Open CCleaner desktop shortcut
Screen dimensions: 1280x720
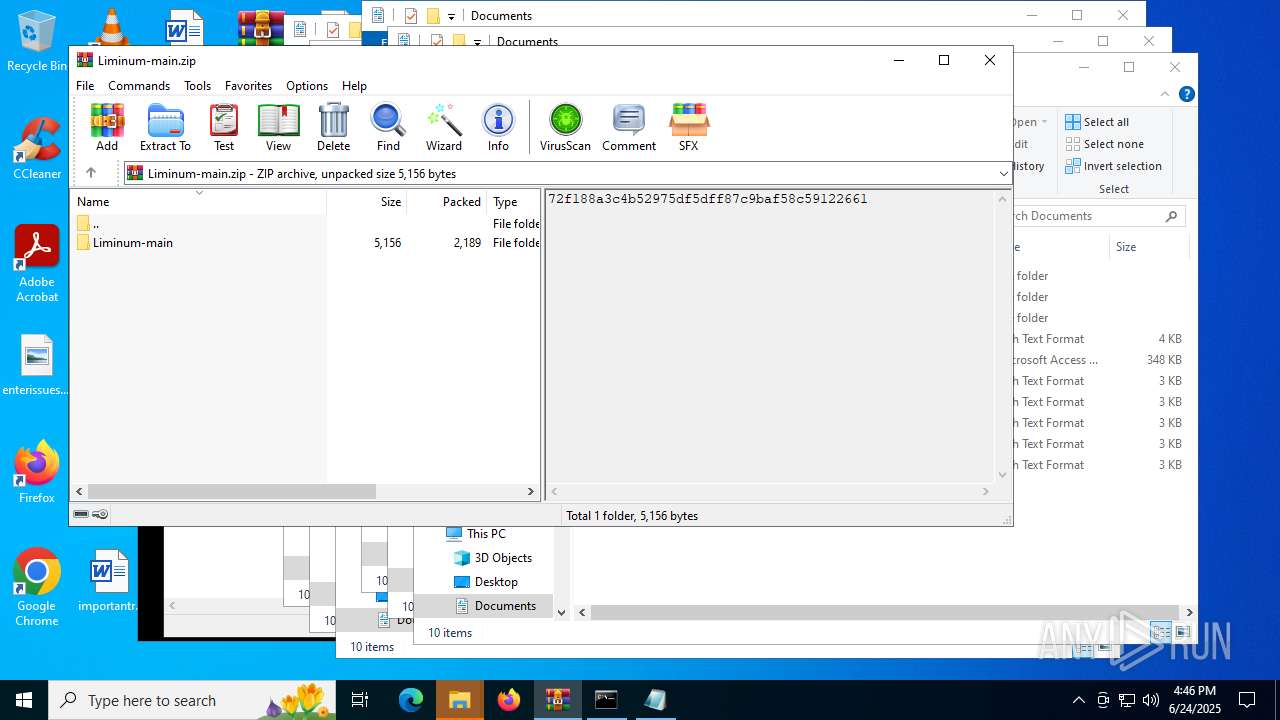[x=37, y=148]
